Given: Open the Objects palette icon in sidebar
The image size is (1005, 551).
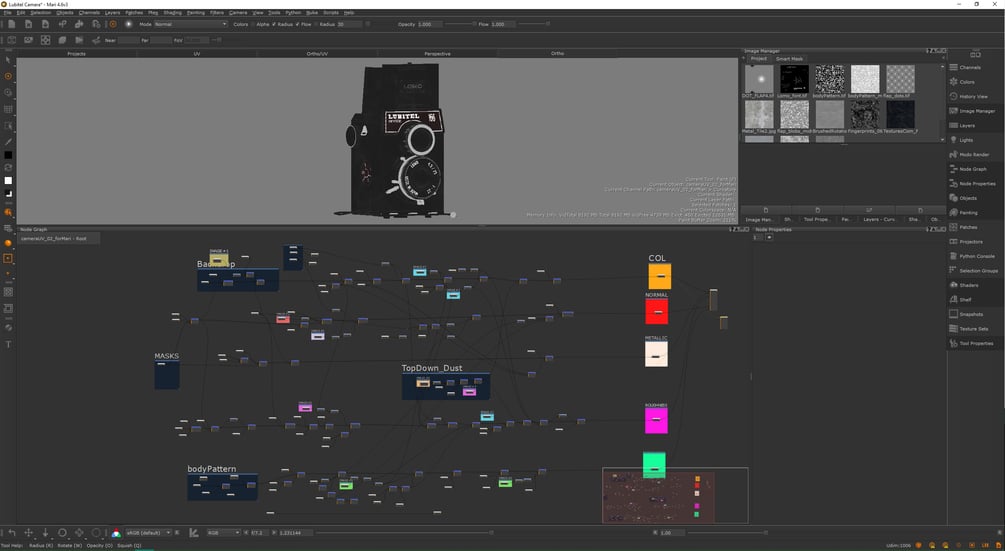Looking at the screenshot, I should (954, 198).
